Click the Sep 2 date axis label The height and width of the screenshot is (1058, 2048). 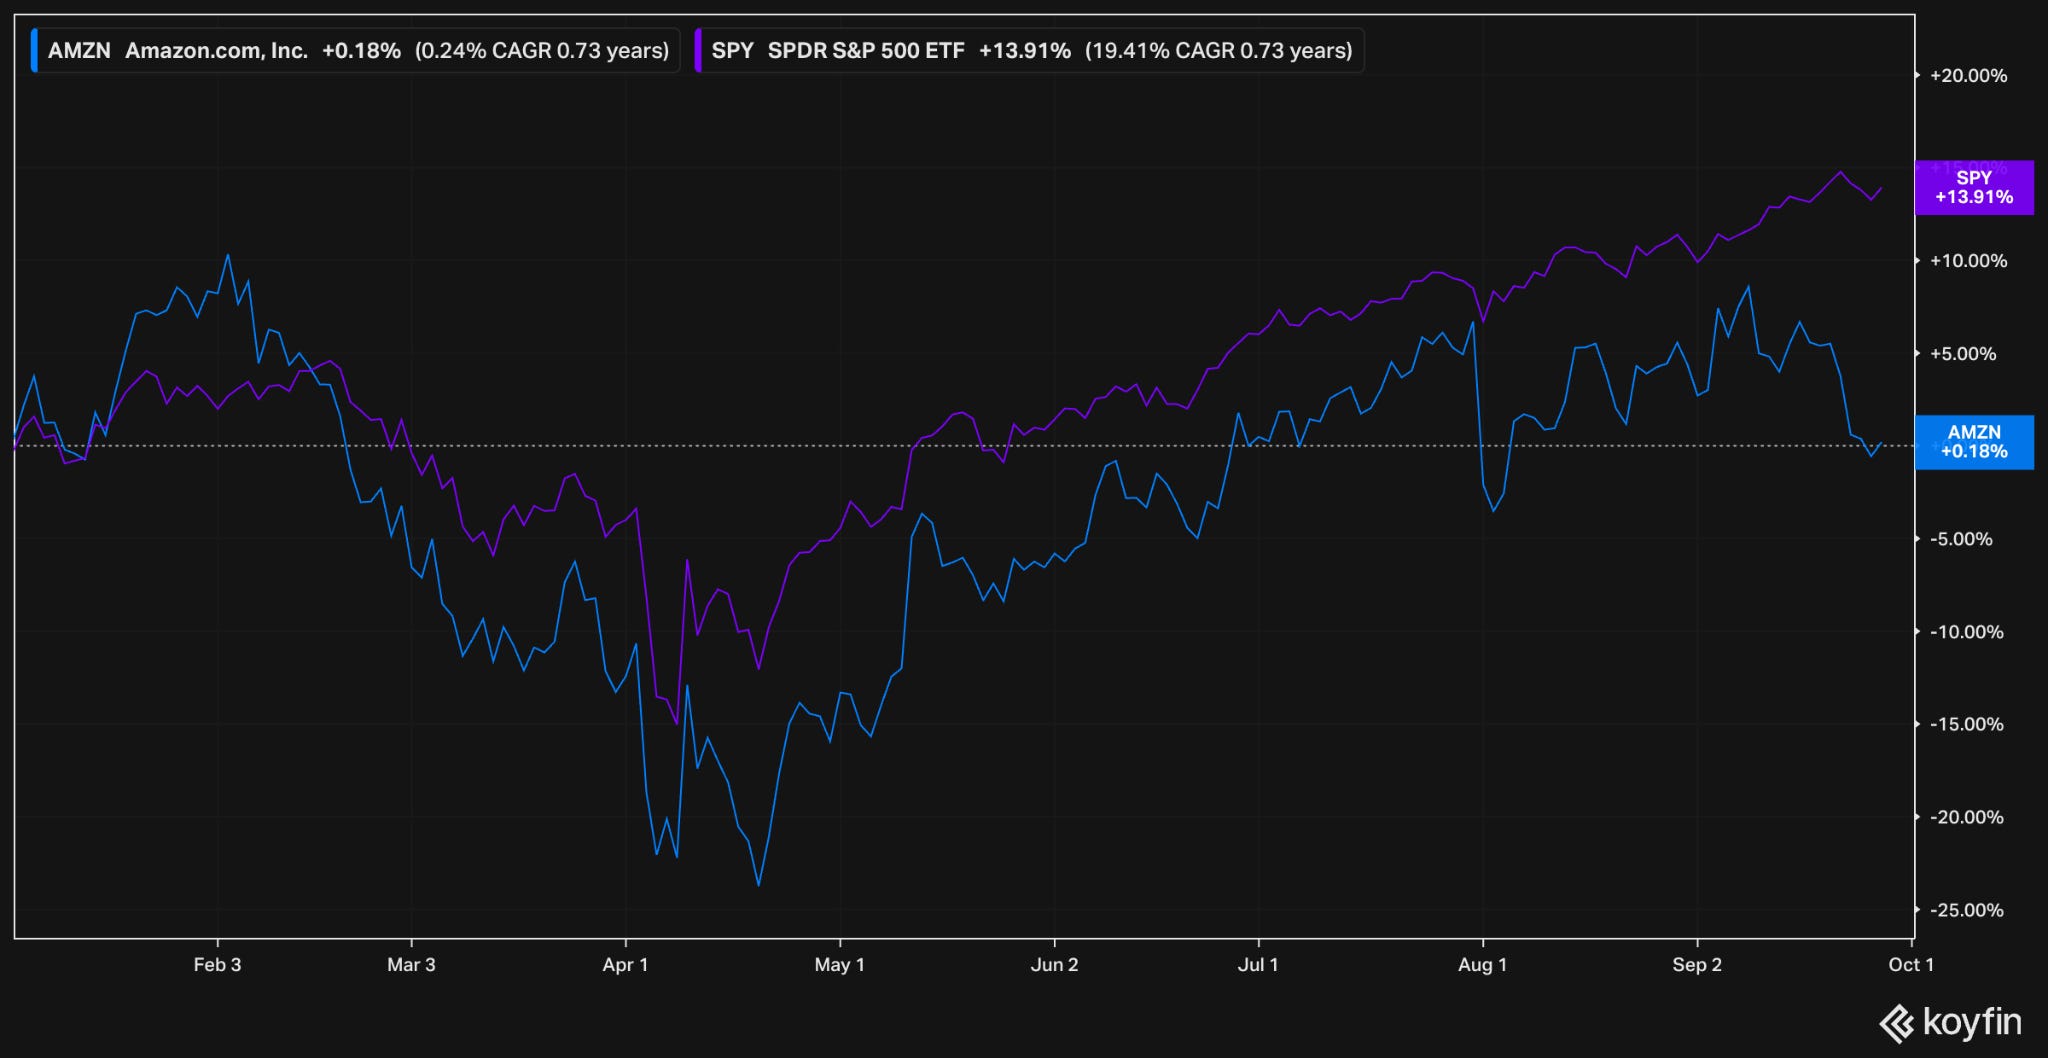coord(1697,965)
